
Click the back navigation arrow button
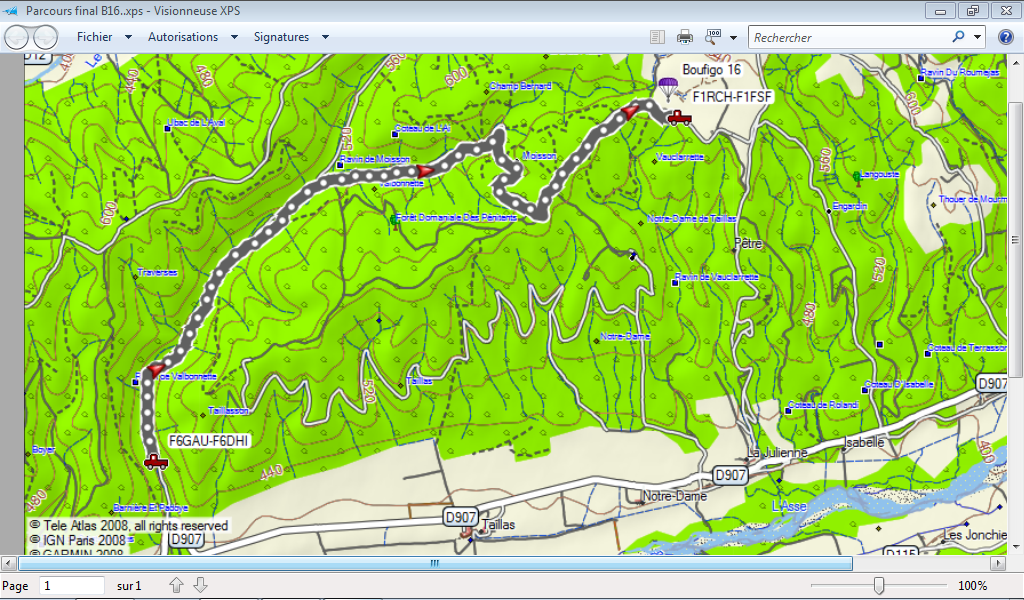pos(17,37)
